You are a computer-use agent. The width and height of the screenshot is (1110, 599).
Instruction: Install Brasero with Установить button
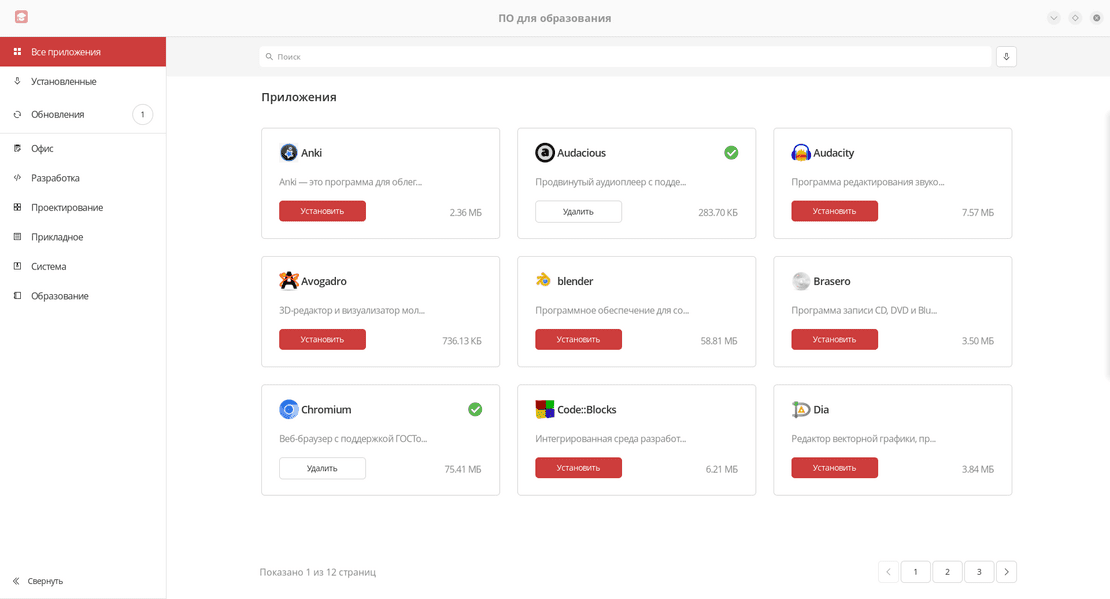835,339
